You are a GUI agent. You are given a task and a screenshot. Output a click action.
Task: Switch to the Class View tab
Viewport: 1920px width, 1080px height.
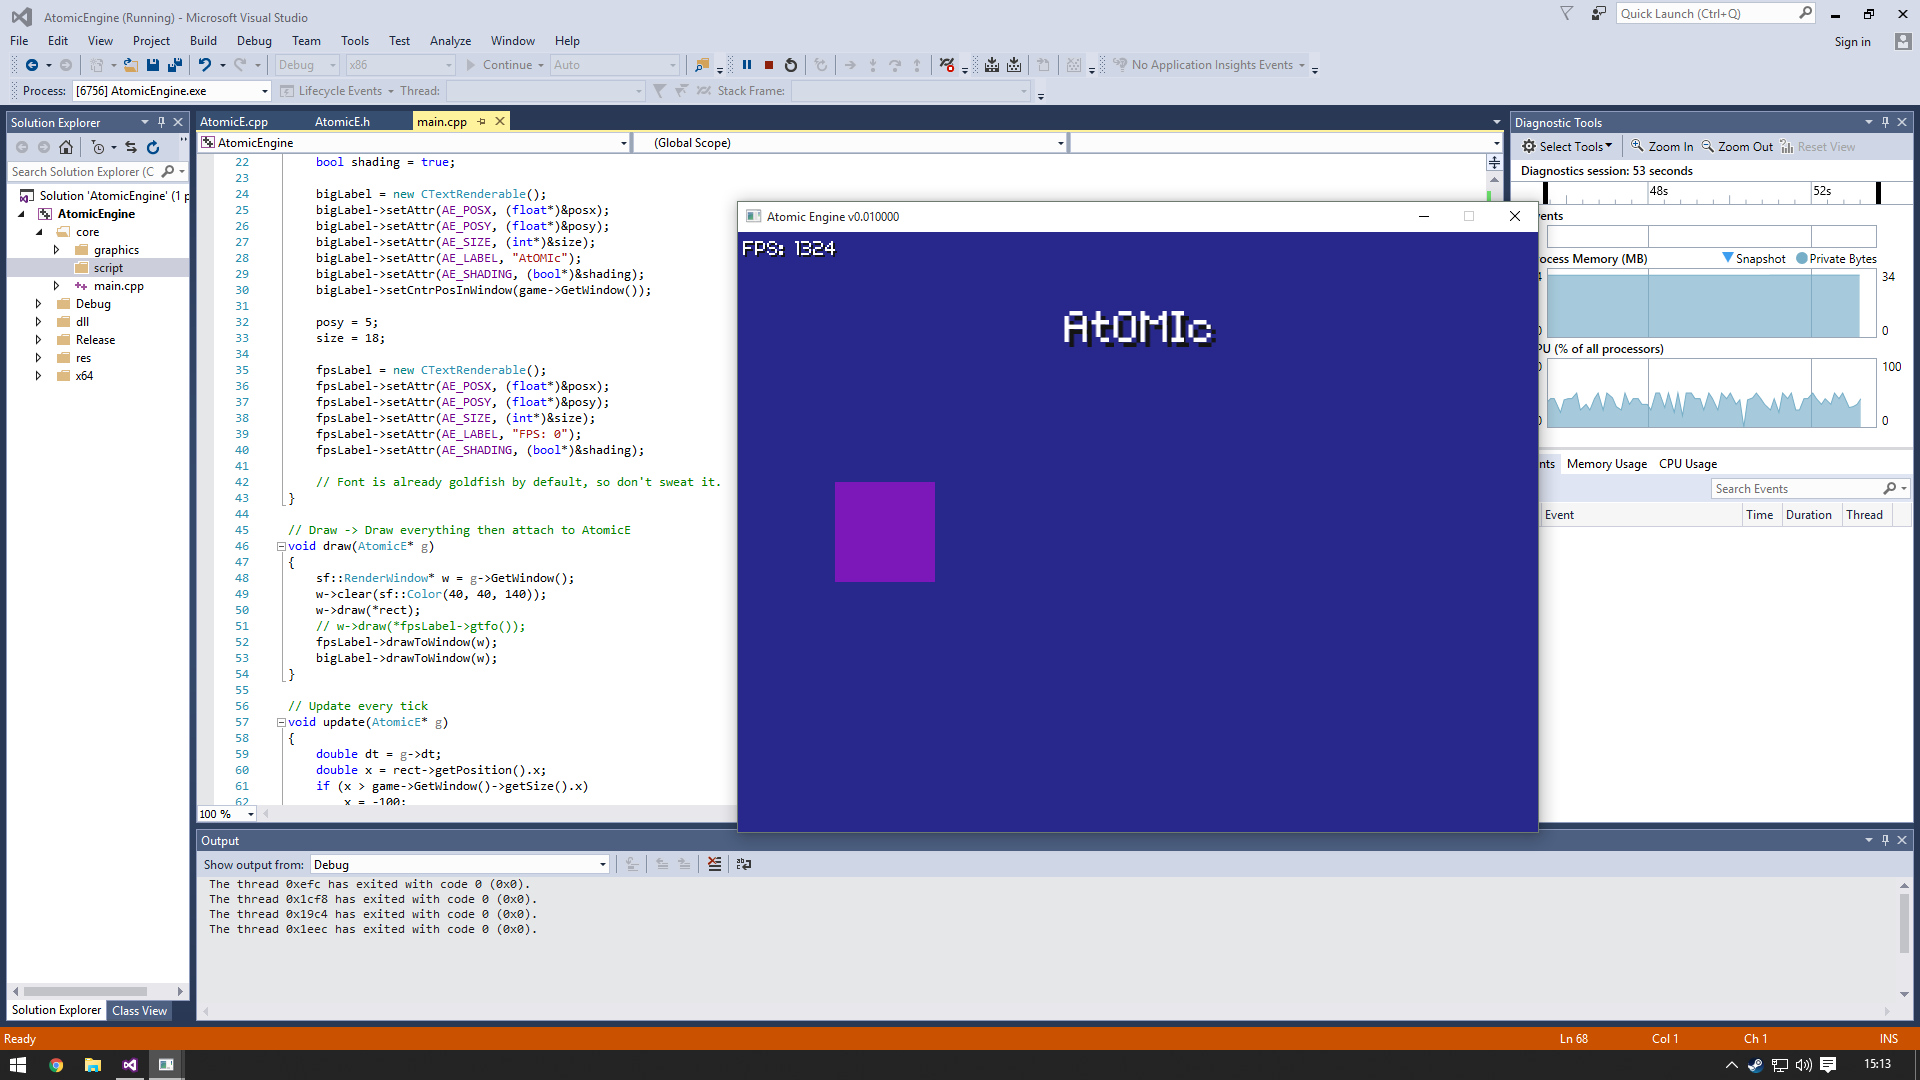(140, 1011)
